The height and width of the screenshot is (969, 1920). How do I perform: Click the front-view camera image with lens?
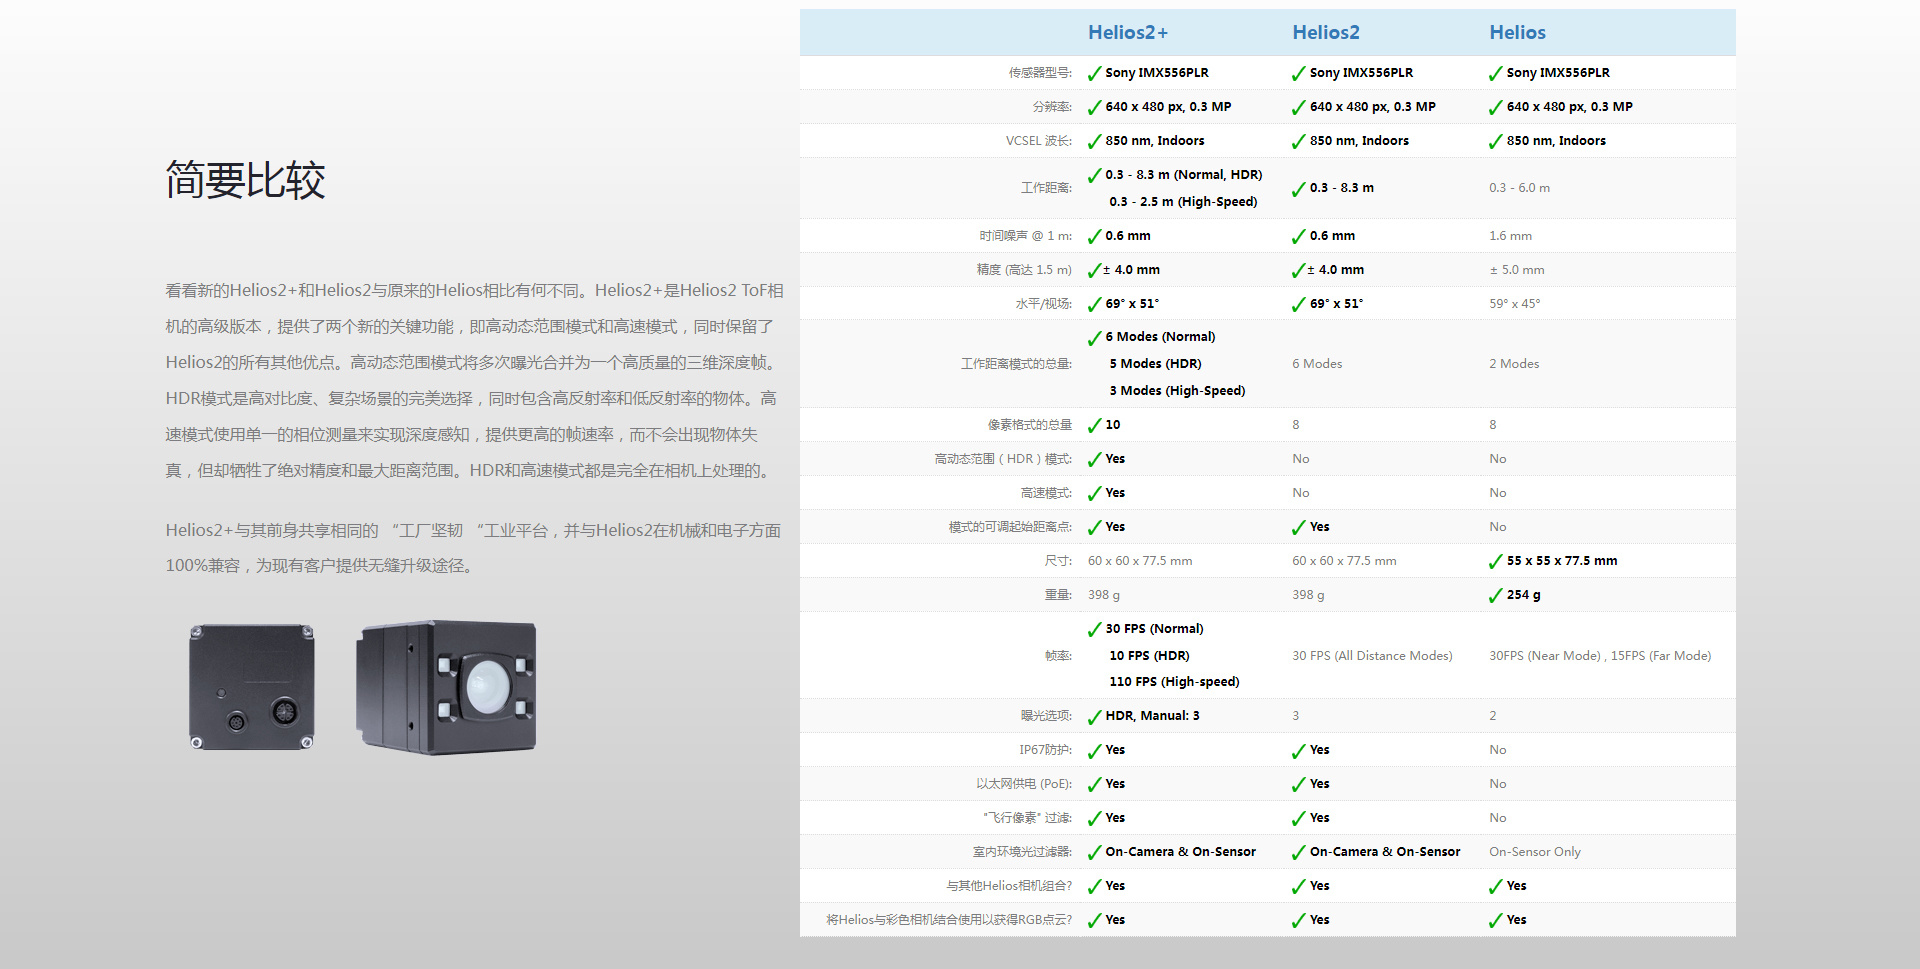pyautogui.click(x=447, y=687)
